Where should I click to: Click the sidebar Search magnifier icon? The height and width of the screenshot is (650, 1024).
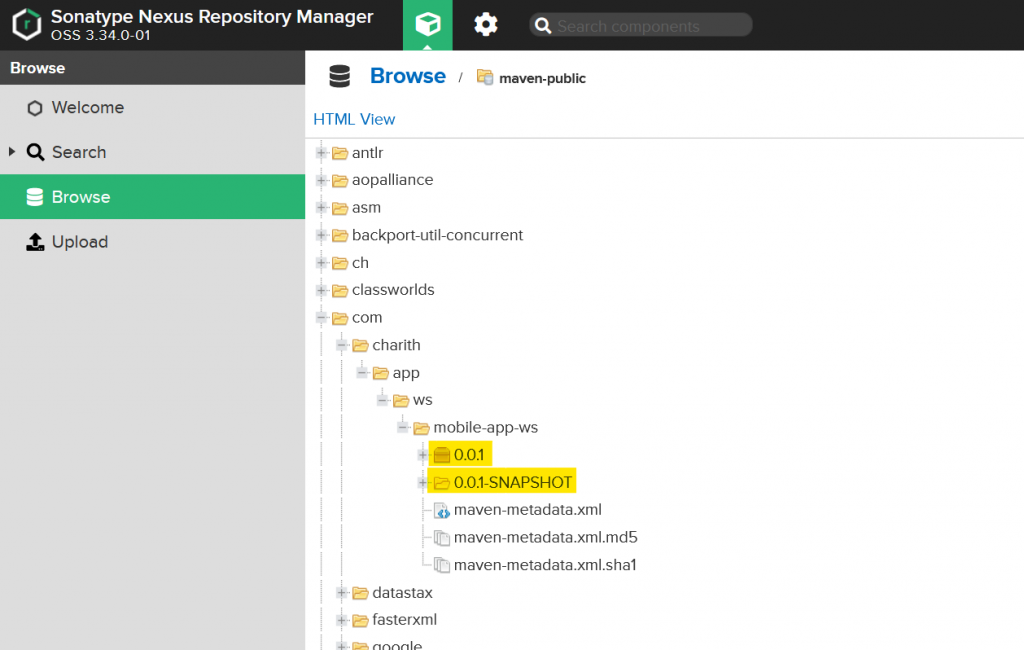point(35,152)
